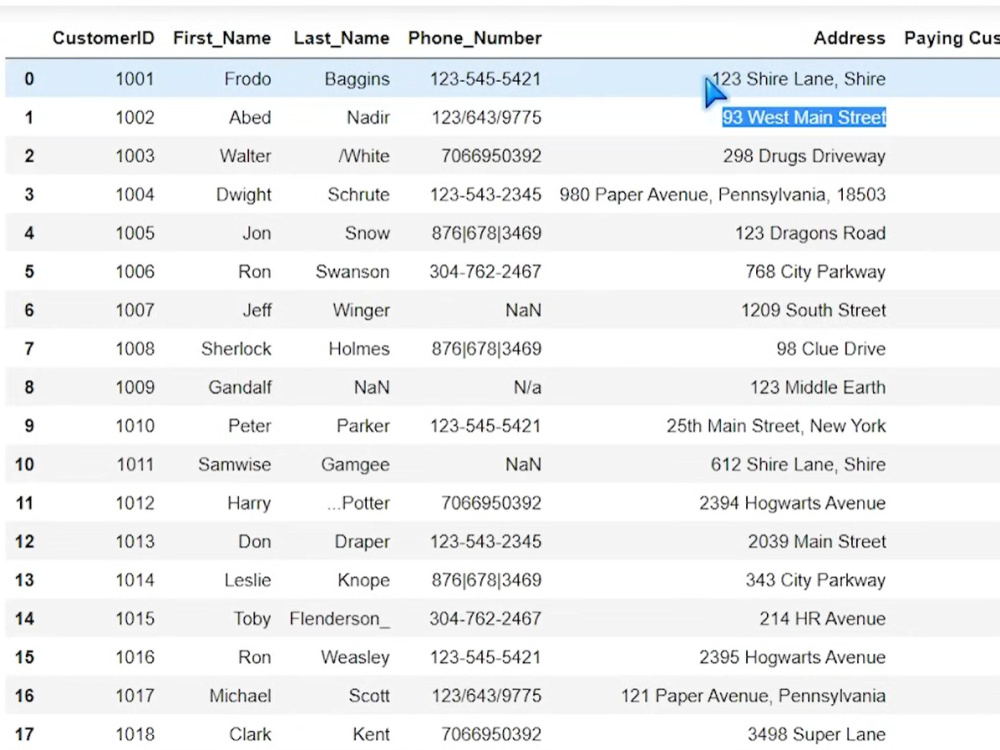Image resolution: width=1000 pixels, height=750 pixels.
Task: Click first name Dwight
Action: coord(244,195)
